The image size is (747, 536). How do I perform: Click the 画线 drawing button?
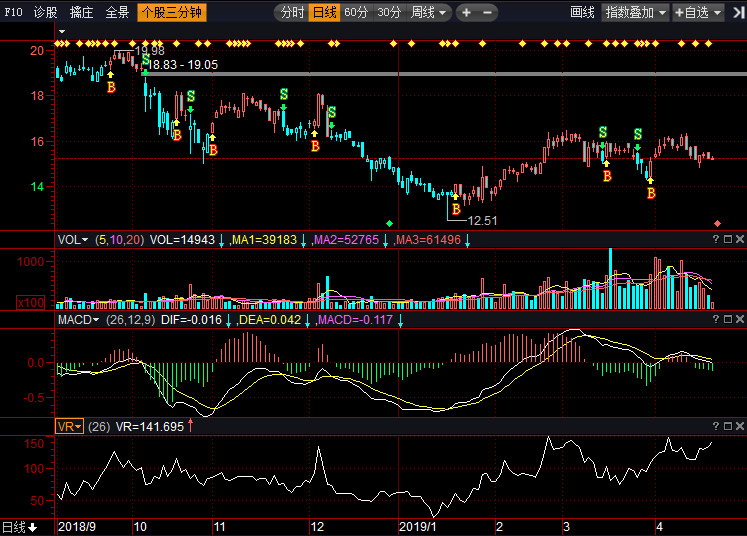coord(582,13)
